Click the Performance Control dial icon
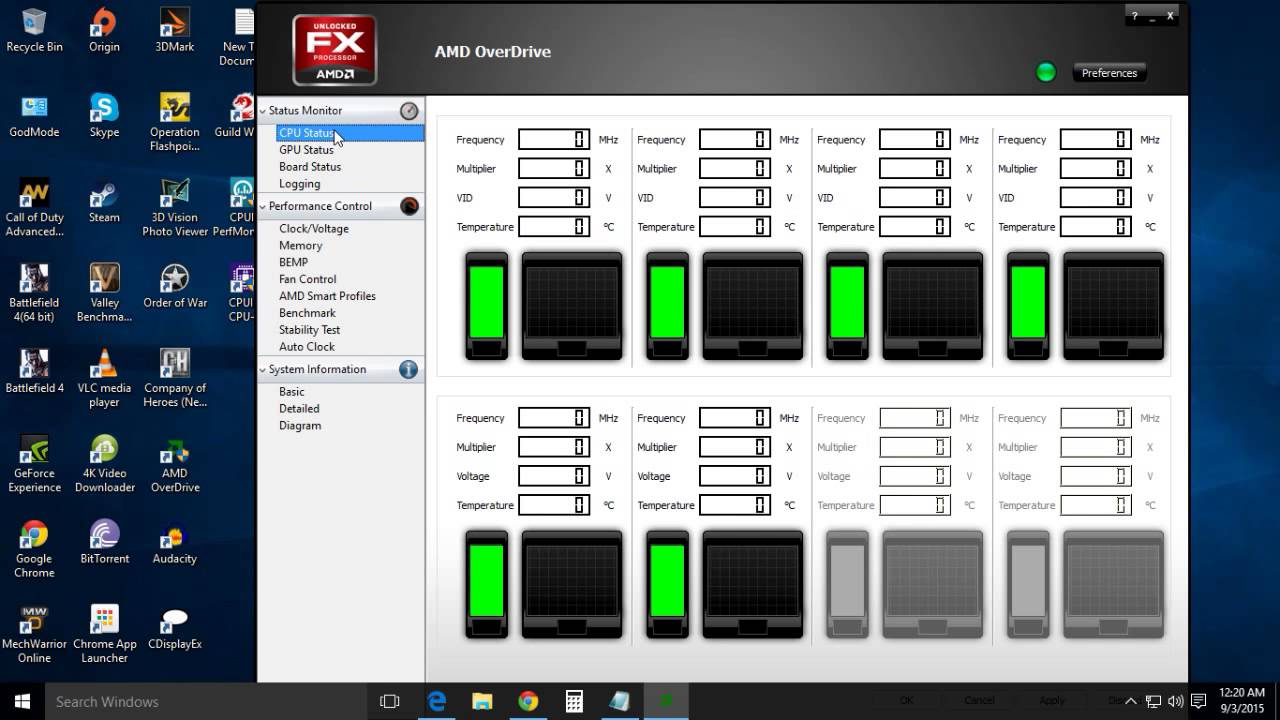 (x=409, y=206)
